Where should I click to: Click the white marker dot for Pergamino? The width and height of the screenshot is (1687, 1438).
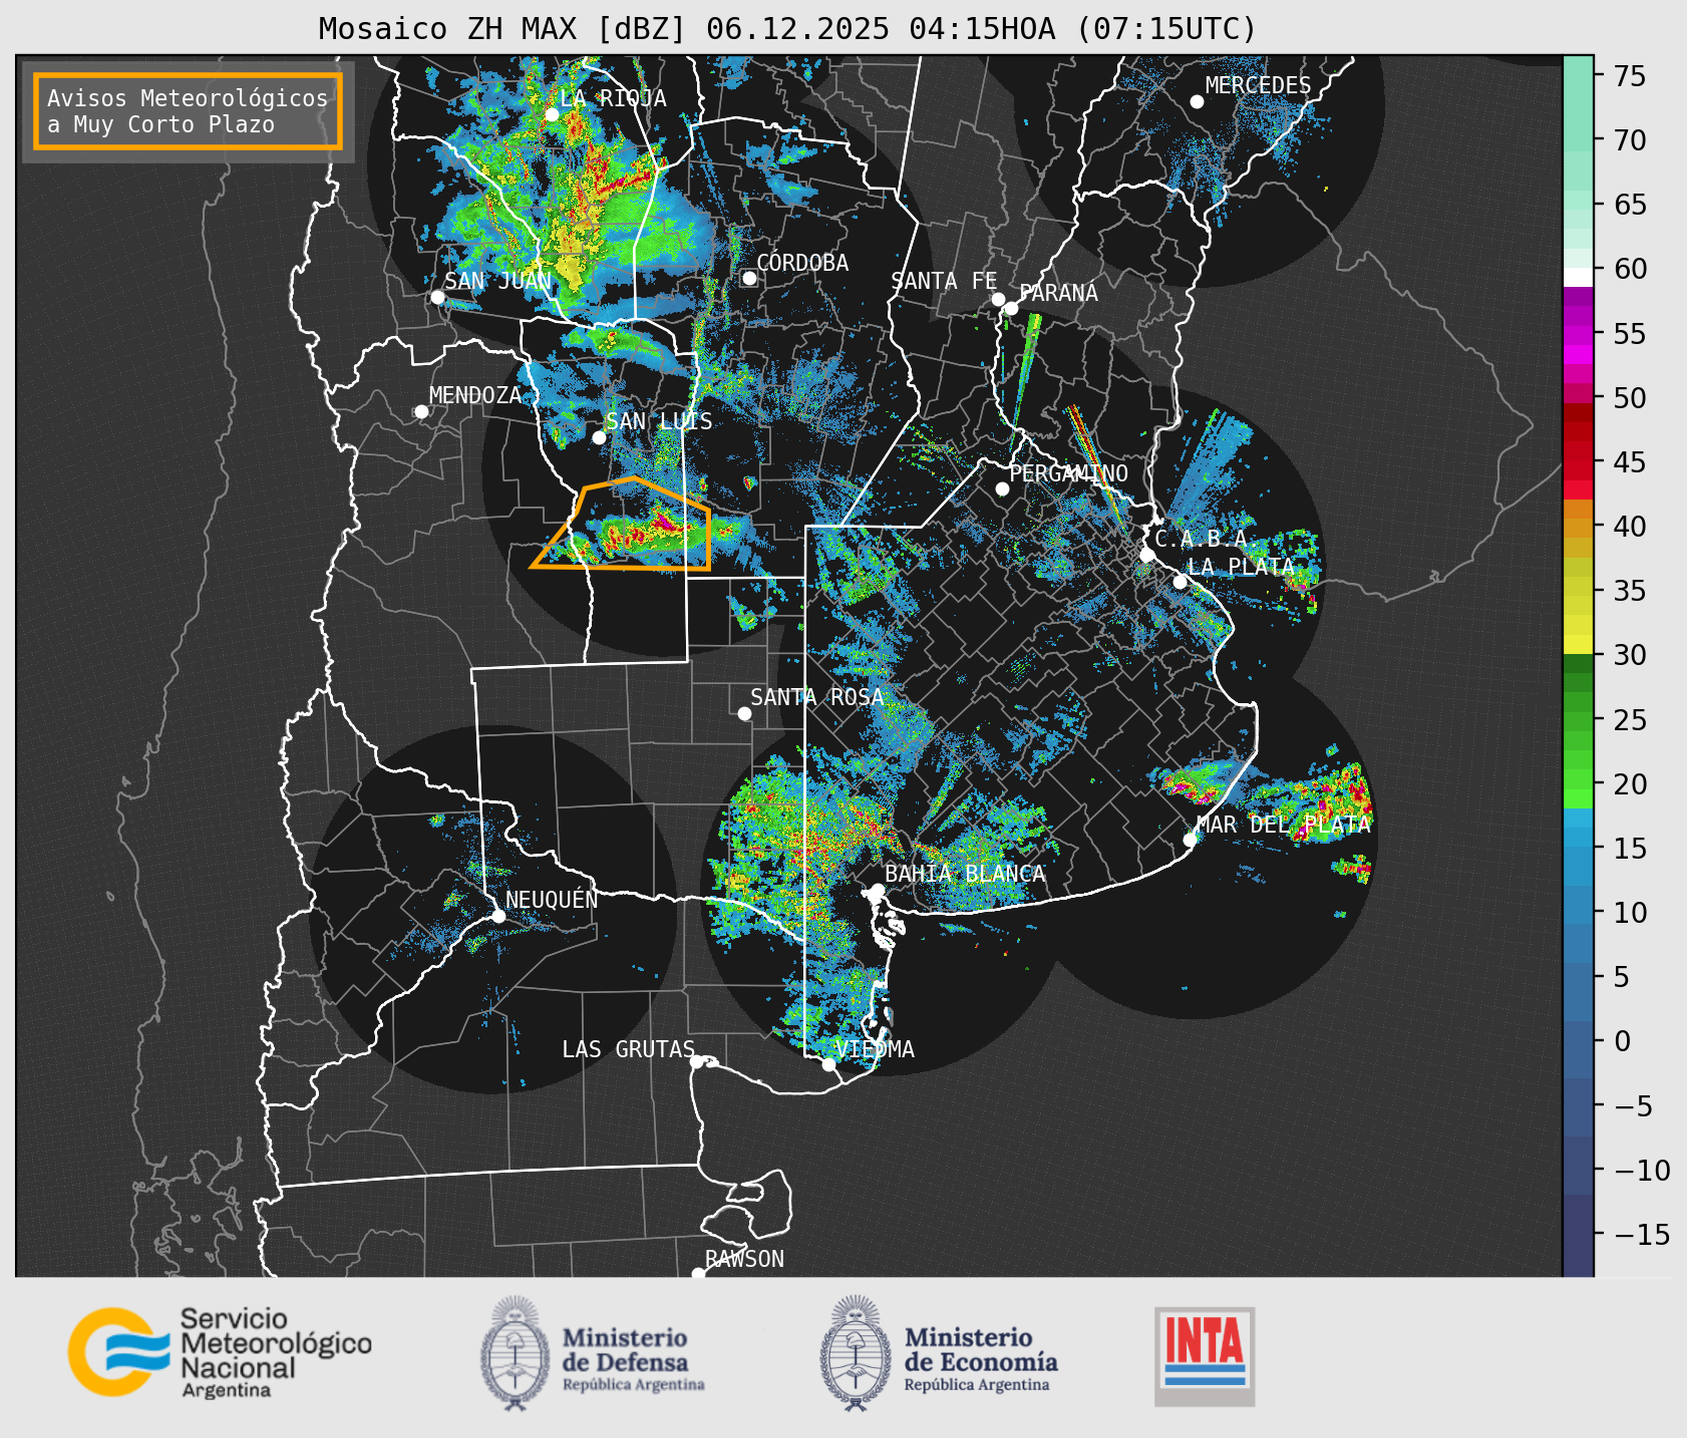(x=1002, y=489)
